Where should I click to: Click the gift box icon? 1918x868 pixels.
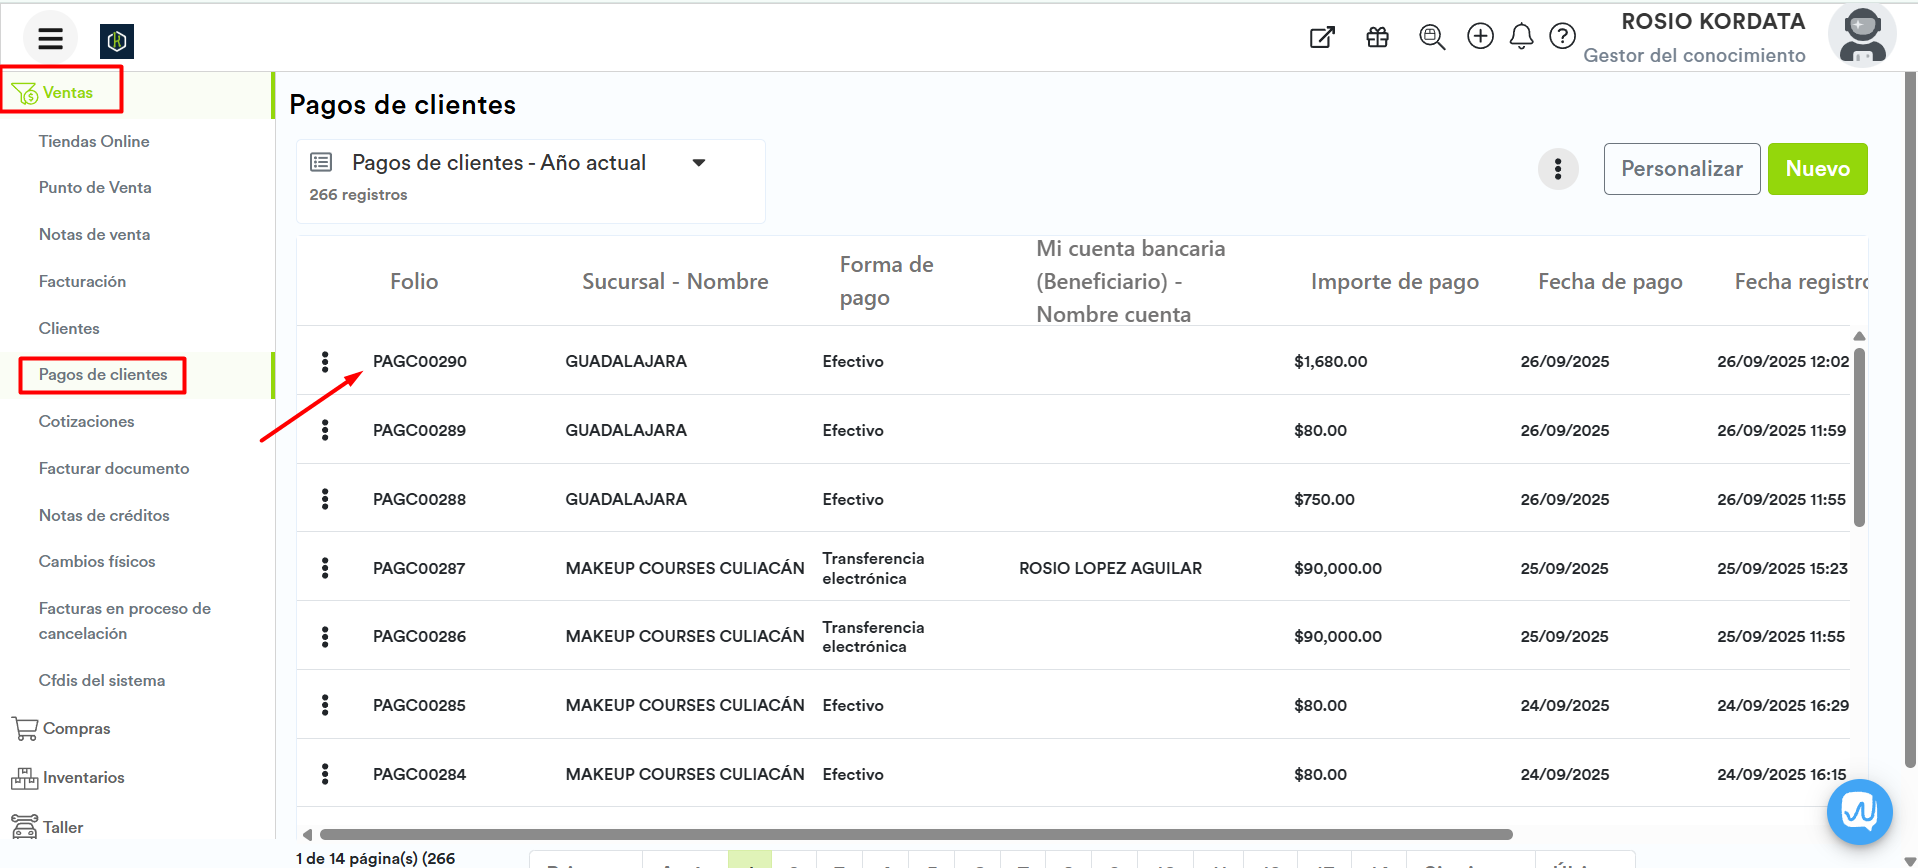(x=1377, y=38)
